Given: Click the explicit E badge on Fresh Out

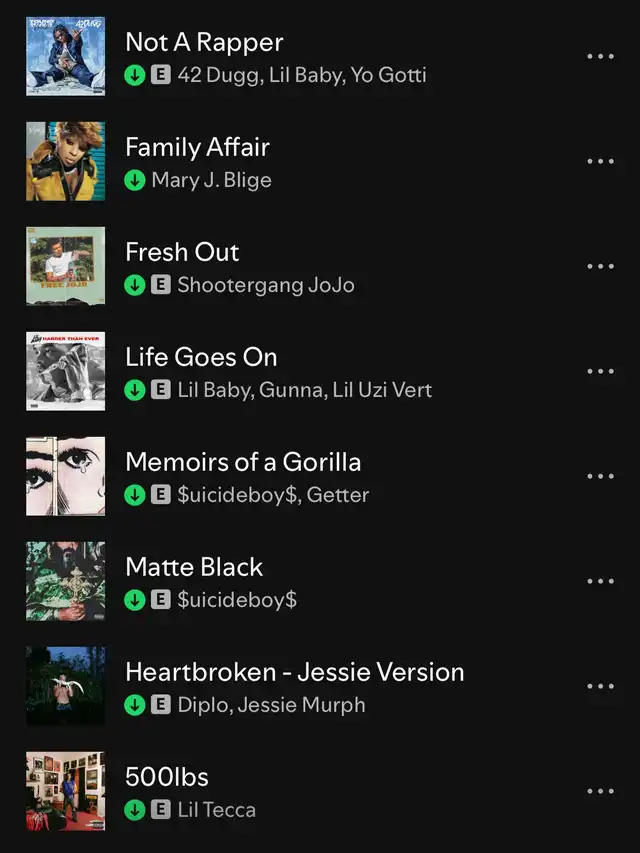Looking at the screenshot, I should [x=160, y=285].
